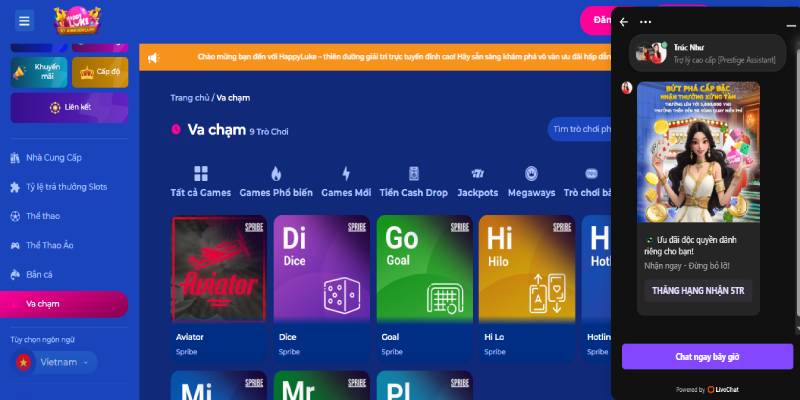
Task: Open Cấp độ level tile
Action: coord(100,72)
